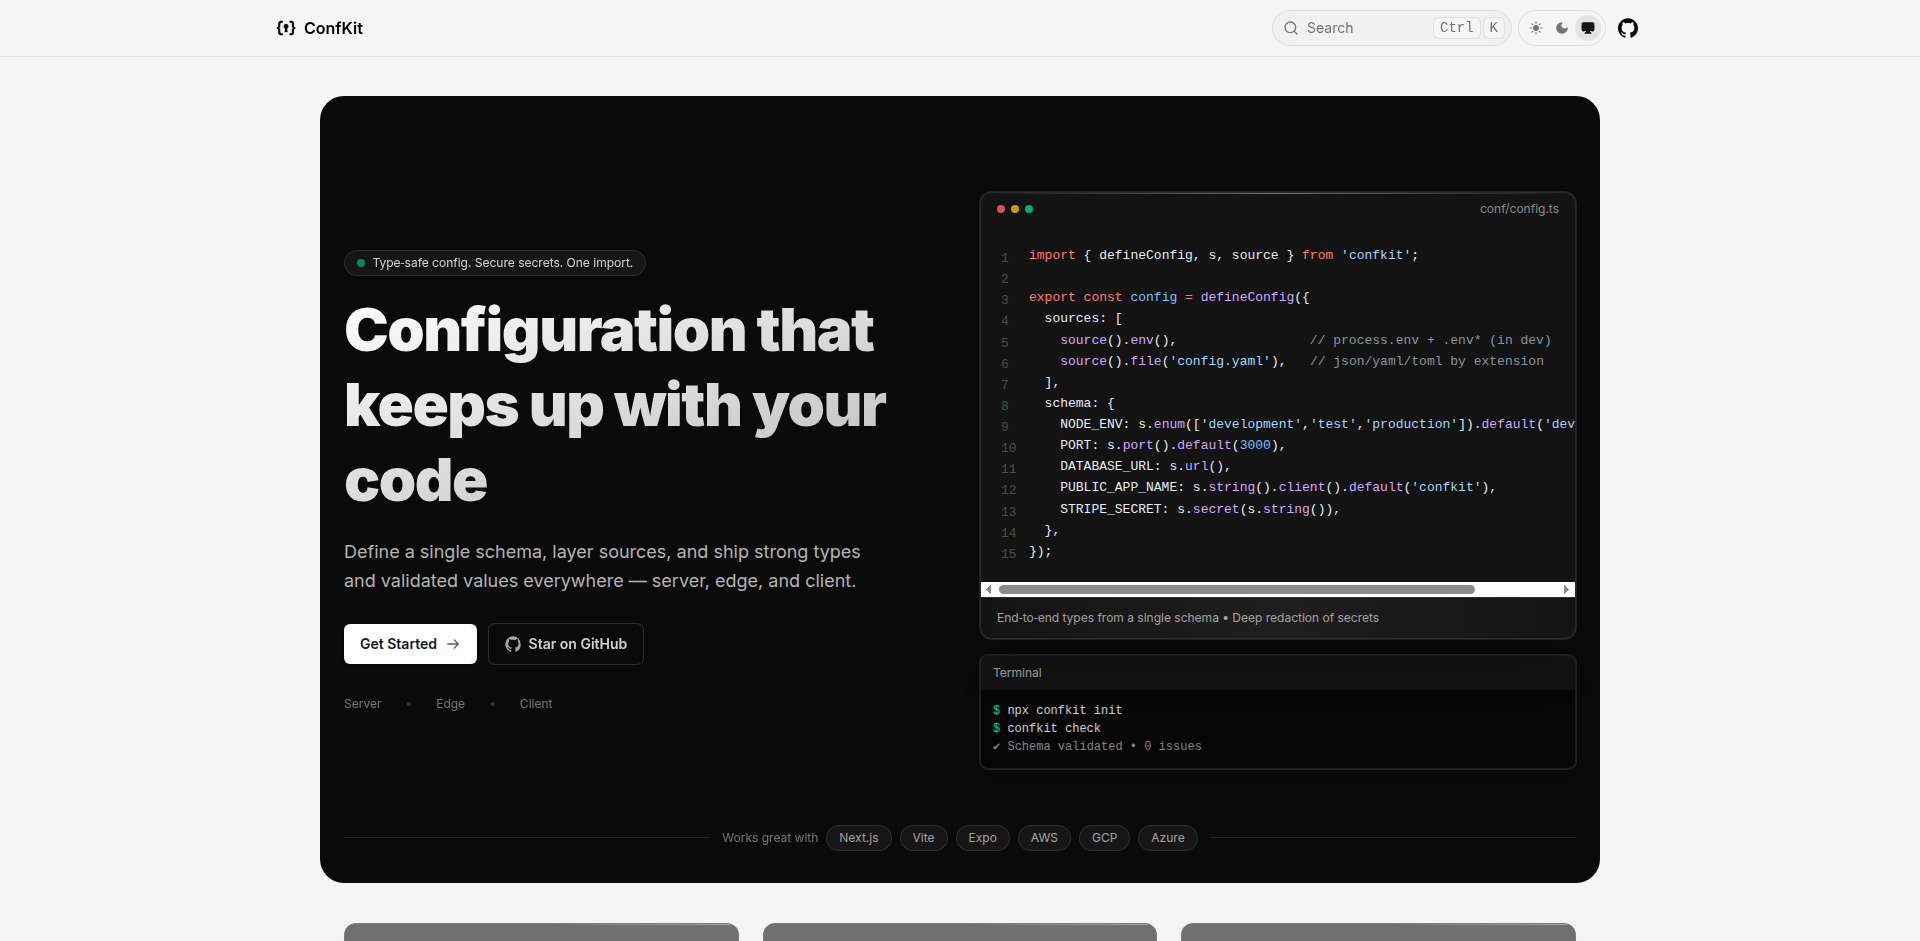Click the Terminal panel header

point(1278,673)
